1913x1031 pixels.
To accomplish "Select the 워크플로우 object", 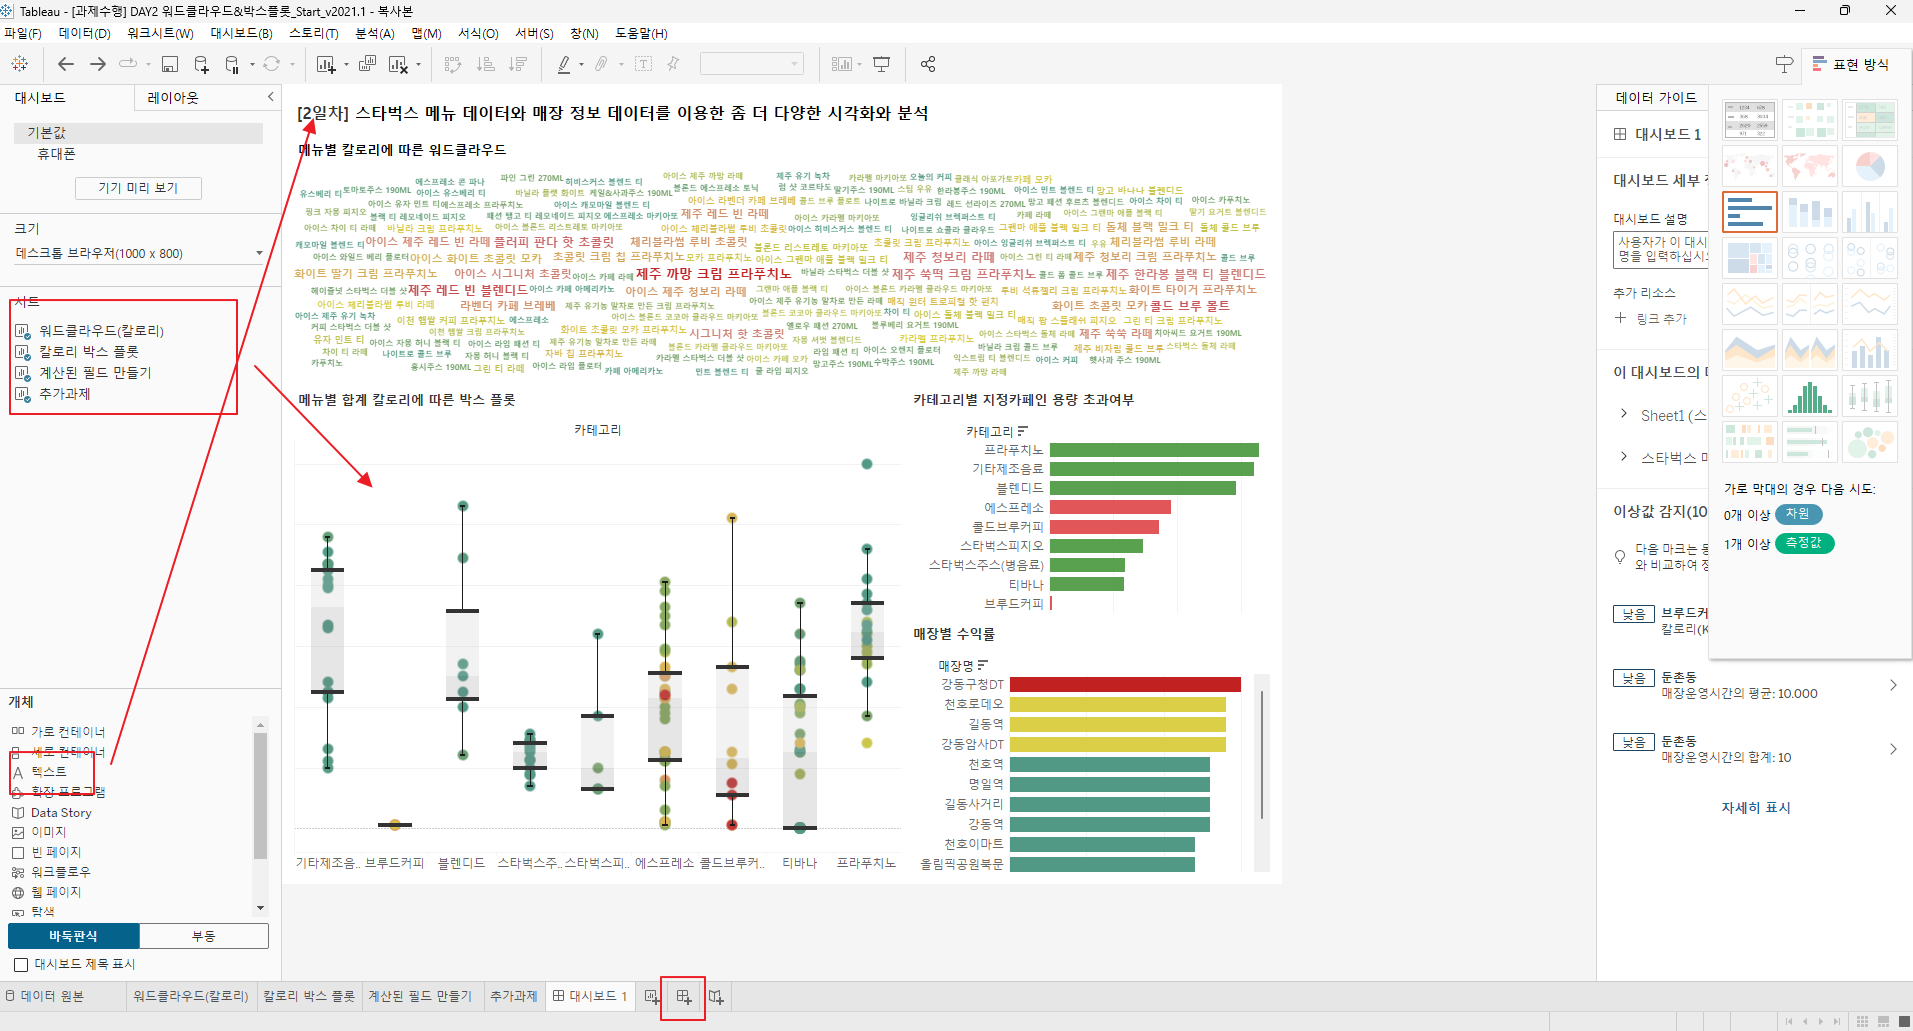I will pos(60,872).
